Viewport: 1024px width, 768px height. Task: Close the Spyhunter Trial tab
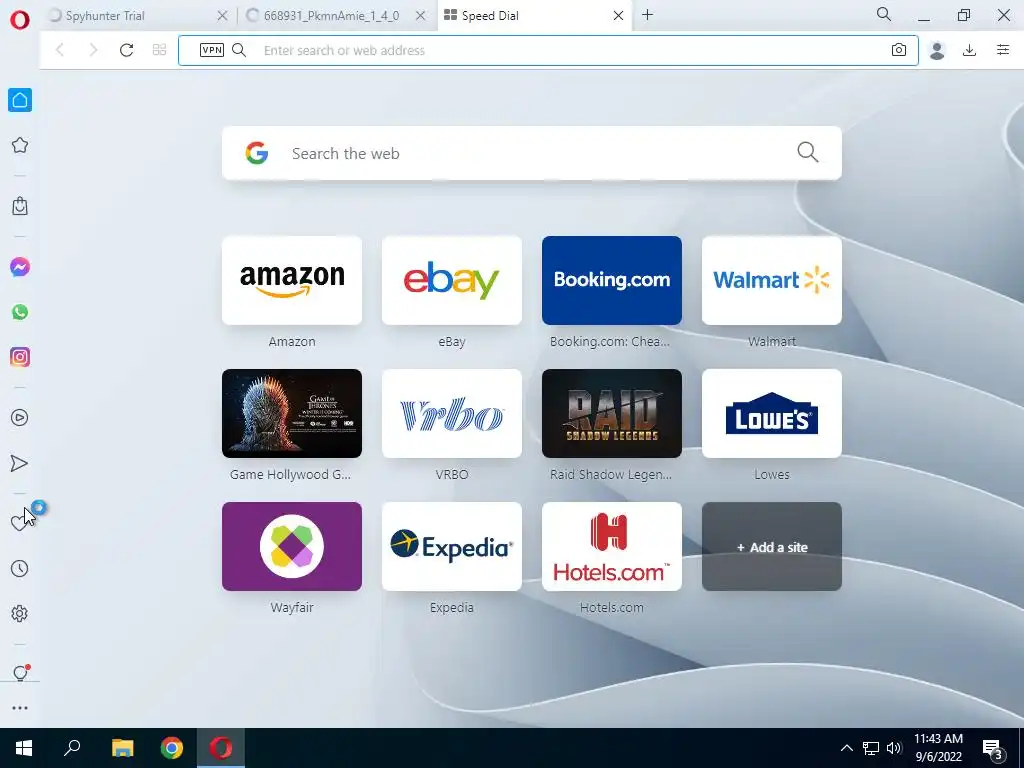[x=222, y=16]
